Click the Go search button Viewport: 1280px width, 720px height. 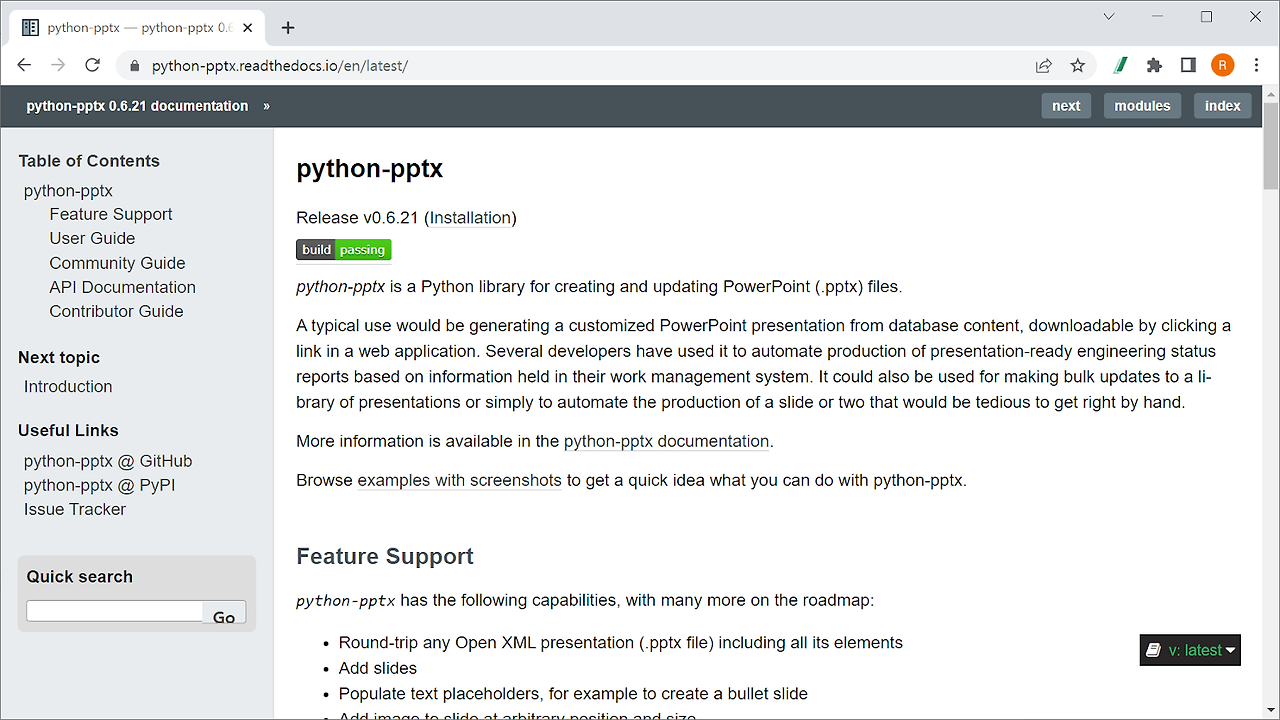click(x=224, y=614)
